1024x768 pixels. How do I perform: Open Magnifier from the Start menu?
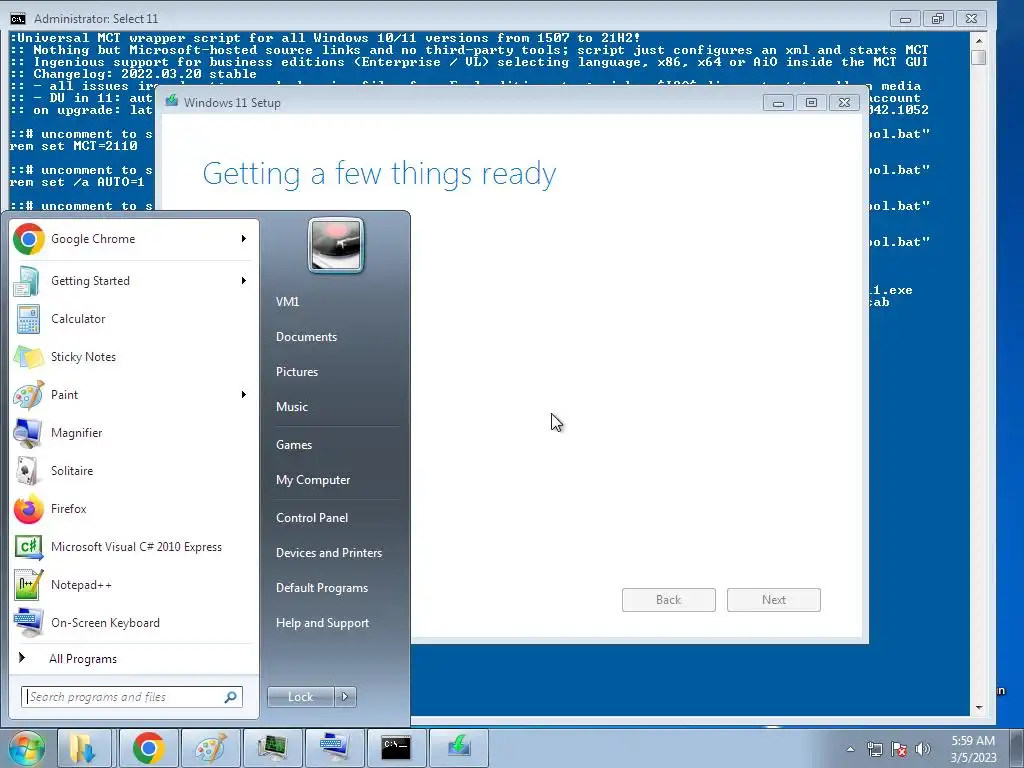[133, 432]
